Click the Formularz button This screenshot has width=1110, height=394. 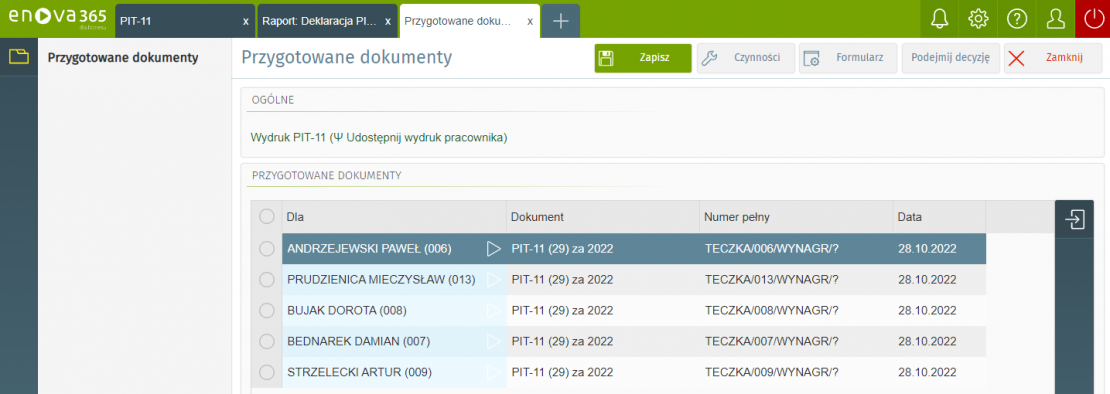[x=848, y=58]
